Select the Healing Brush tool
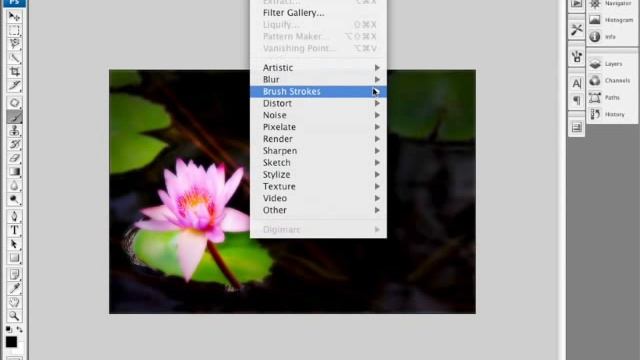The height and width of the screenshot is (360, 640). [14, 103]
